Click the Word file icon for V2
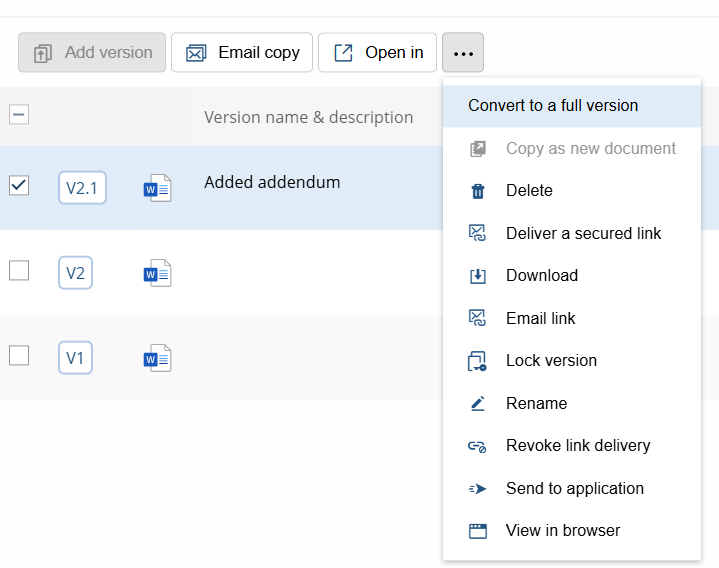Image resolution: width=719 pixels, height=568 pixels. (157, 273)
